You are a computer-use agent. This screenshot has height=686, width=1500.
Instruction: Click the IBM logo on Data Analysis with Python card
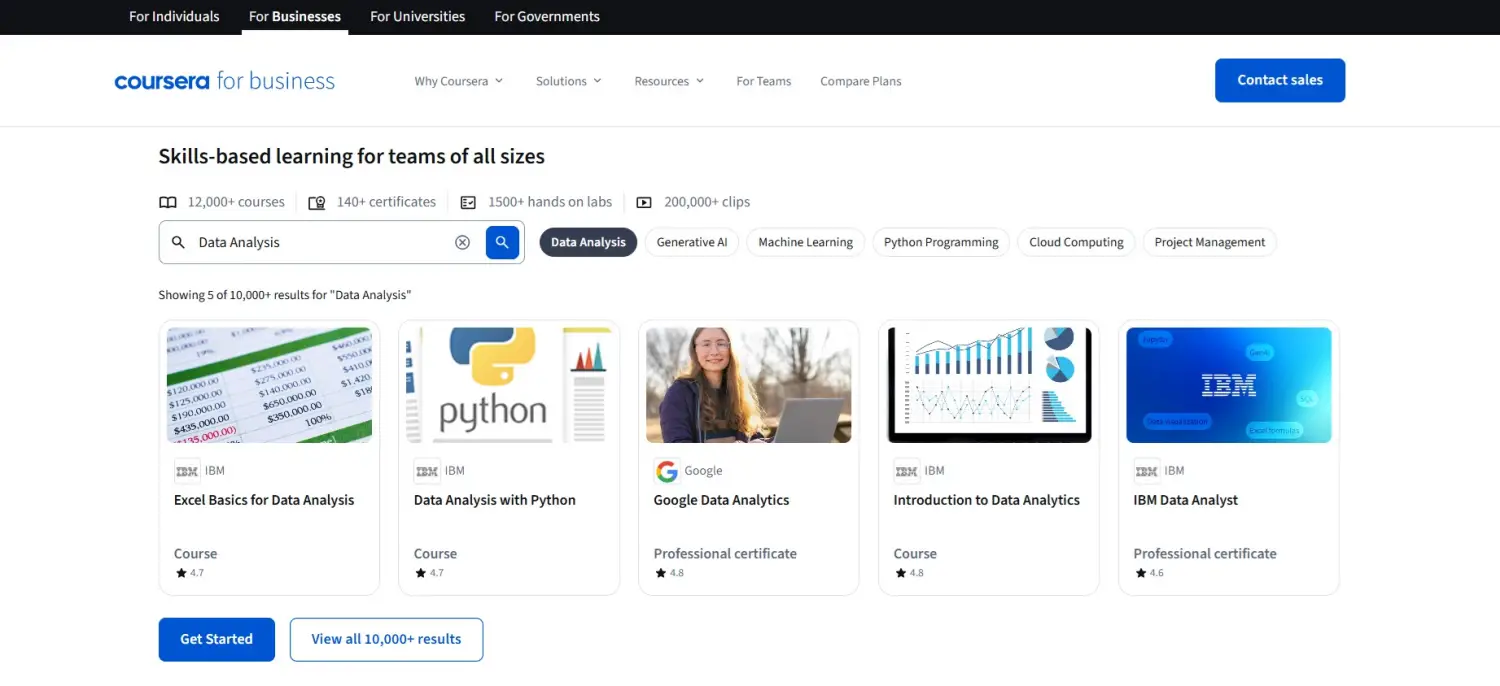tap(427, 471)
